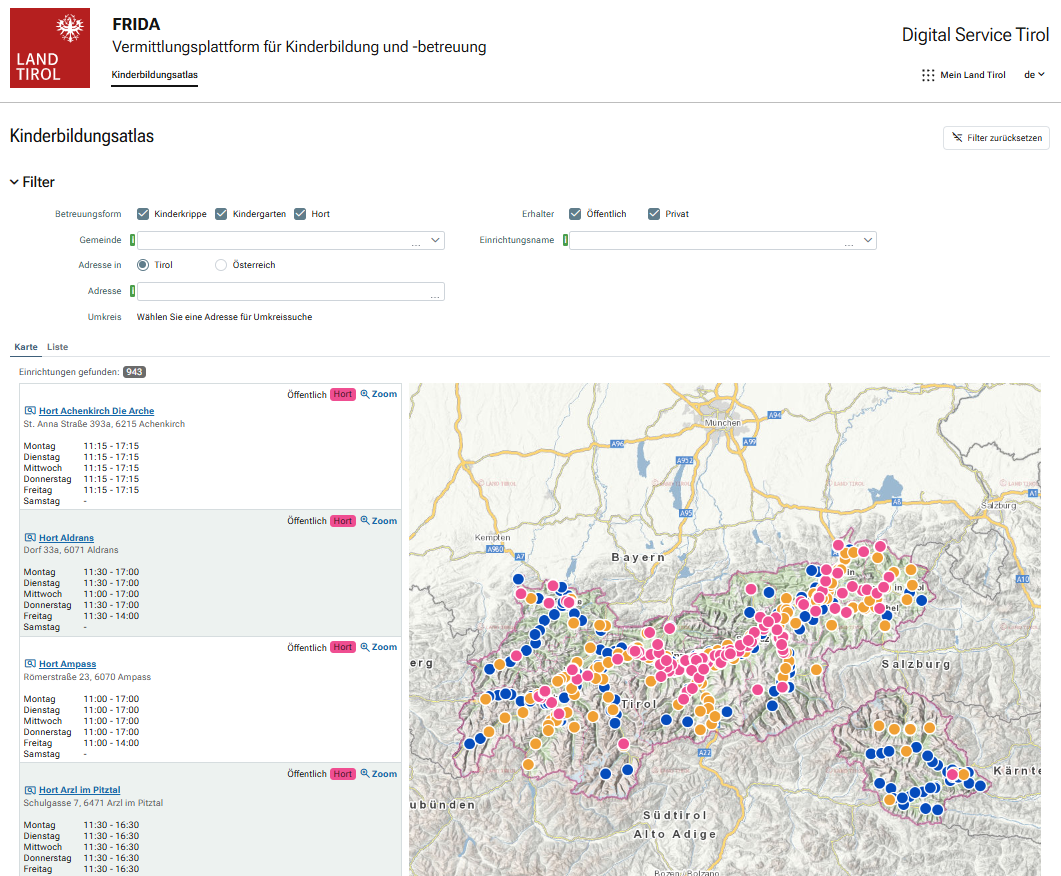Select the Österreich radio button
The height and width of the screenshot is (876, 1061).
click(221, 265)
